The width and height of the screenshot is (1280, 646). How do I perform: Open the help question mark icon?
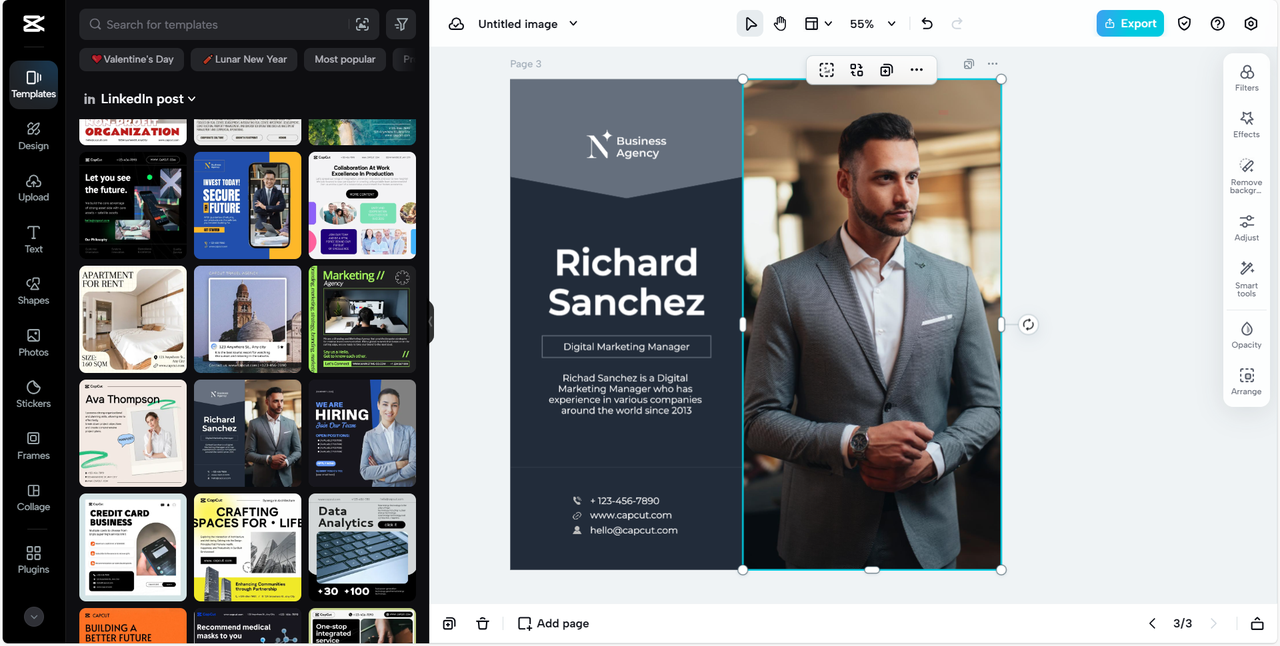click(x=1217, y=24)
